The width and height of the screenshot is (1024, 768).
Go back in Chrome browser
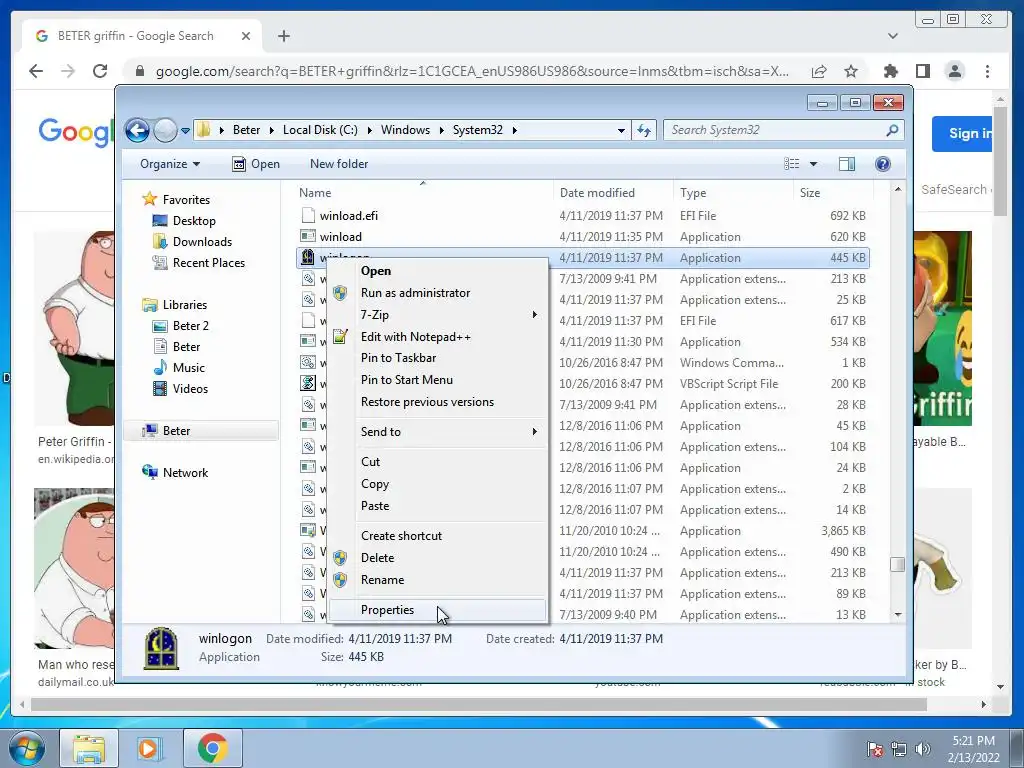[x=36, y=71]
